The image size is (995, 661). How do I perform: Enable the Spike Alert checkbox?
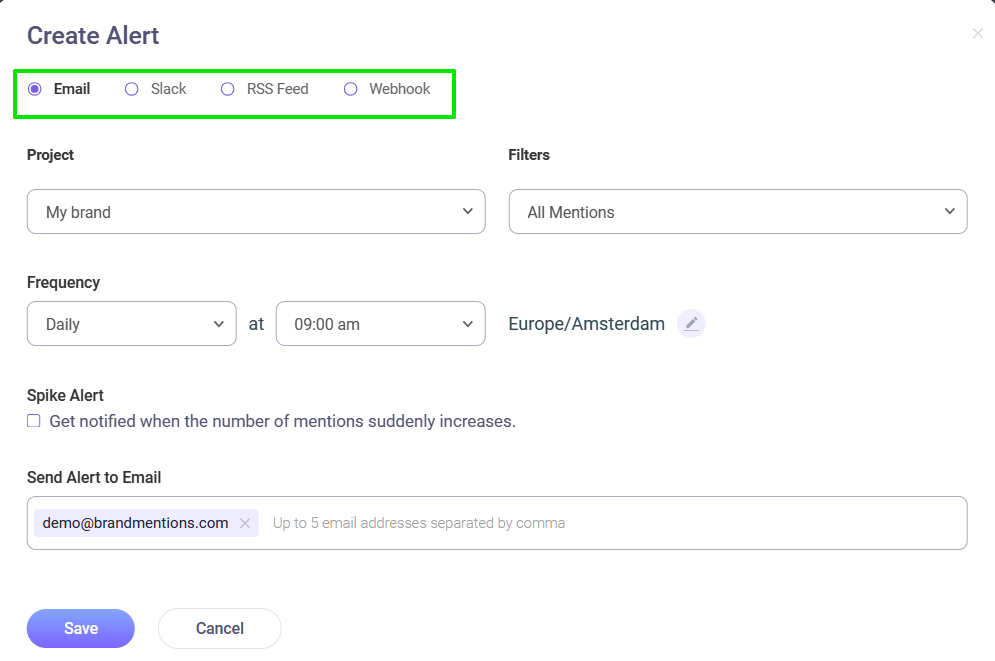point(34,421)
